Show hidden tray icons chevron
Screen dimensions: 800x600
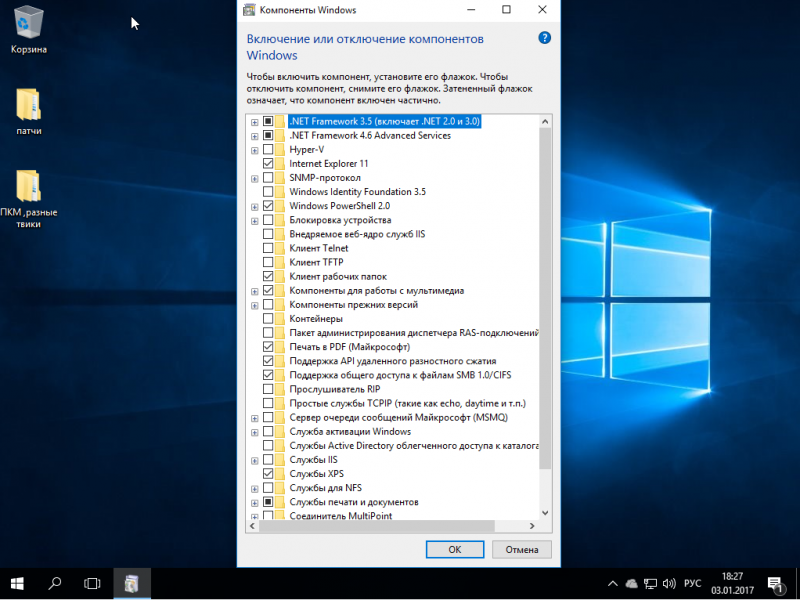click(x=613, y=584)
